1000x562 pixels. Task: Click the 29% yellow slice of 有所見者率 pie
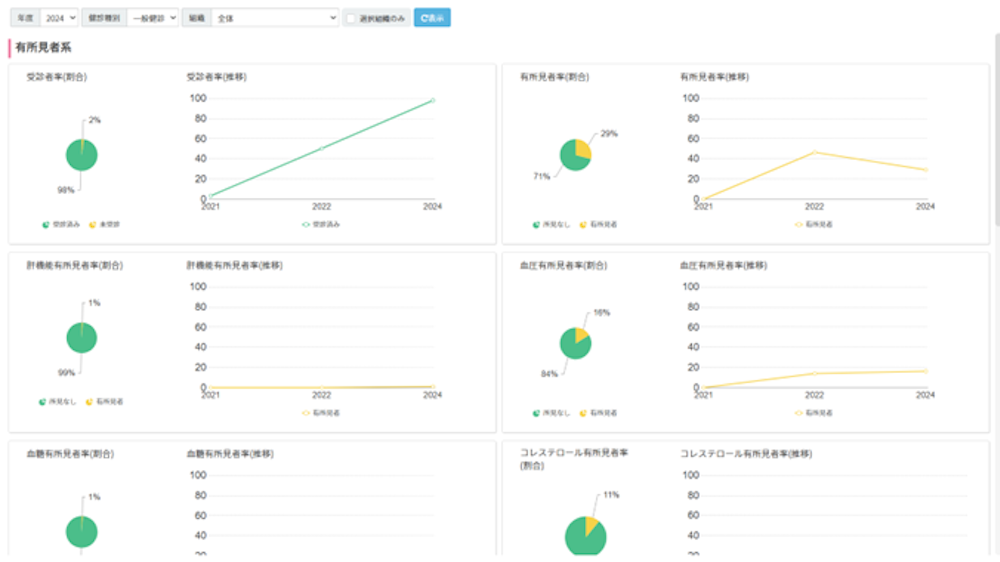[583, 149]
